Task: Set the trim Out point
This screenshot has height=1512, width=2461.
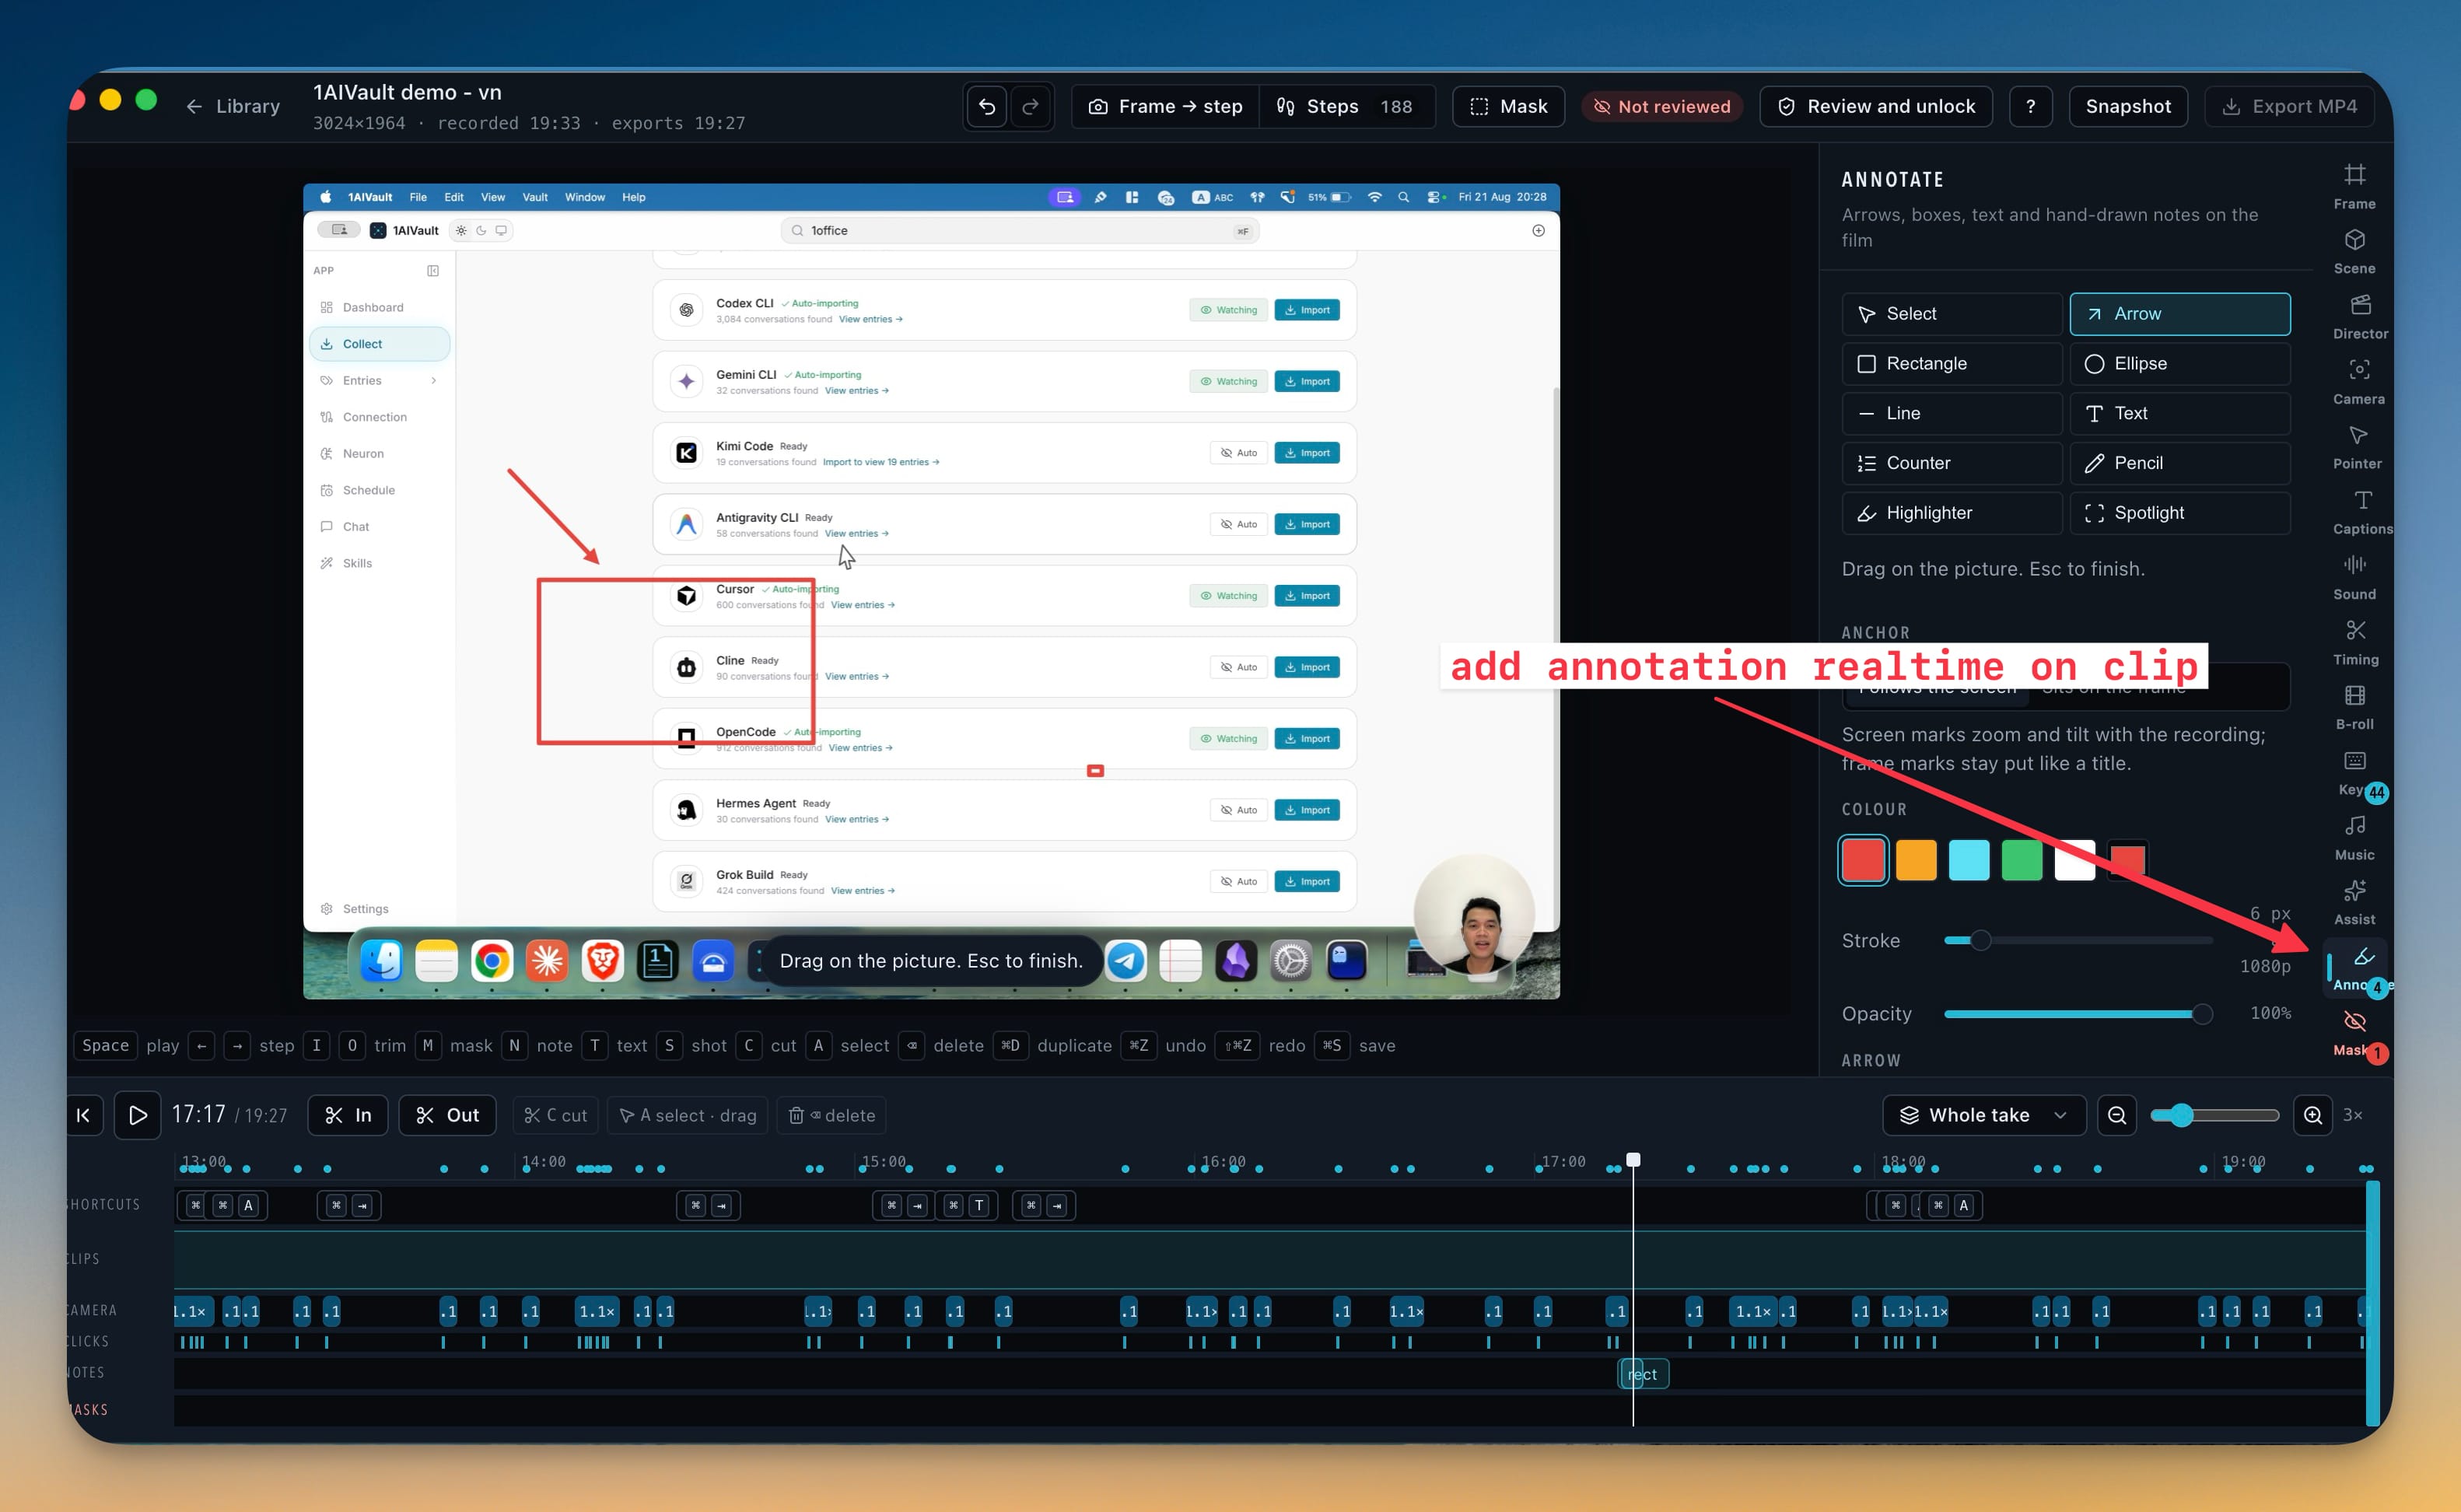Action: [447, 1115]
